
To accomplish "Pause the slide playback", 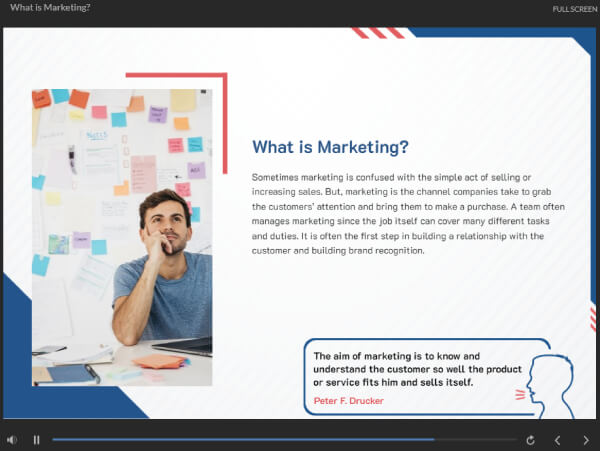I will point(36,439).
